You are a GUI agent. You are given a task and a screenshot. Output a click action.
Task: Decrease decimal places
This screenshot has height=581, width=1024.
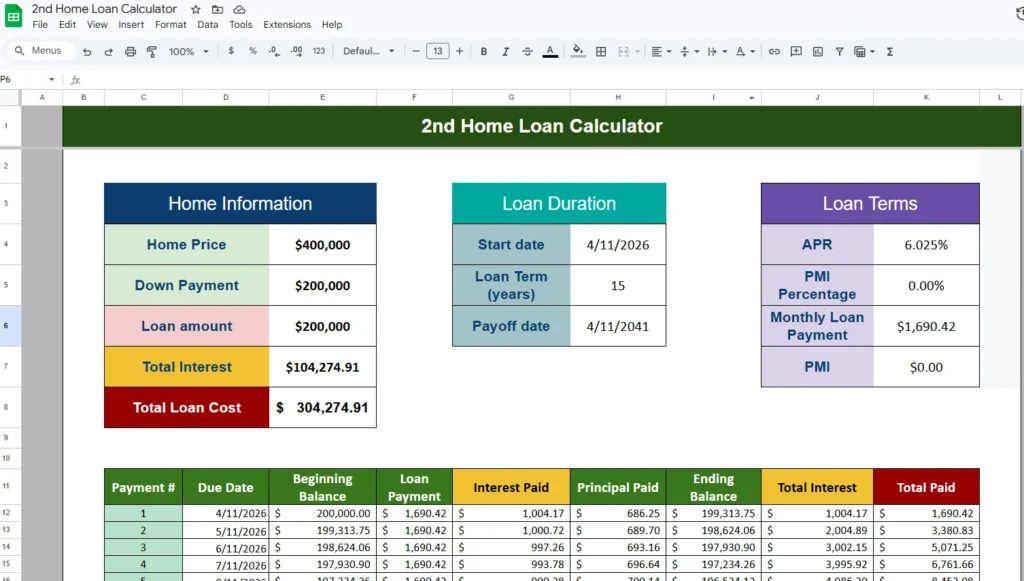[x=272, y=51]
